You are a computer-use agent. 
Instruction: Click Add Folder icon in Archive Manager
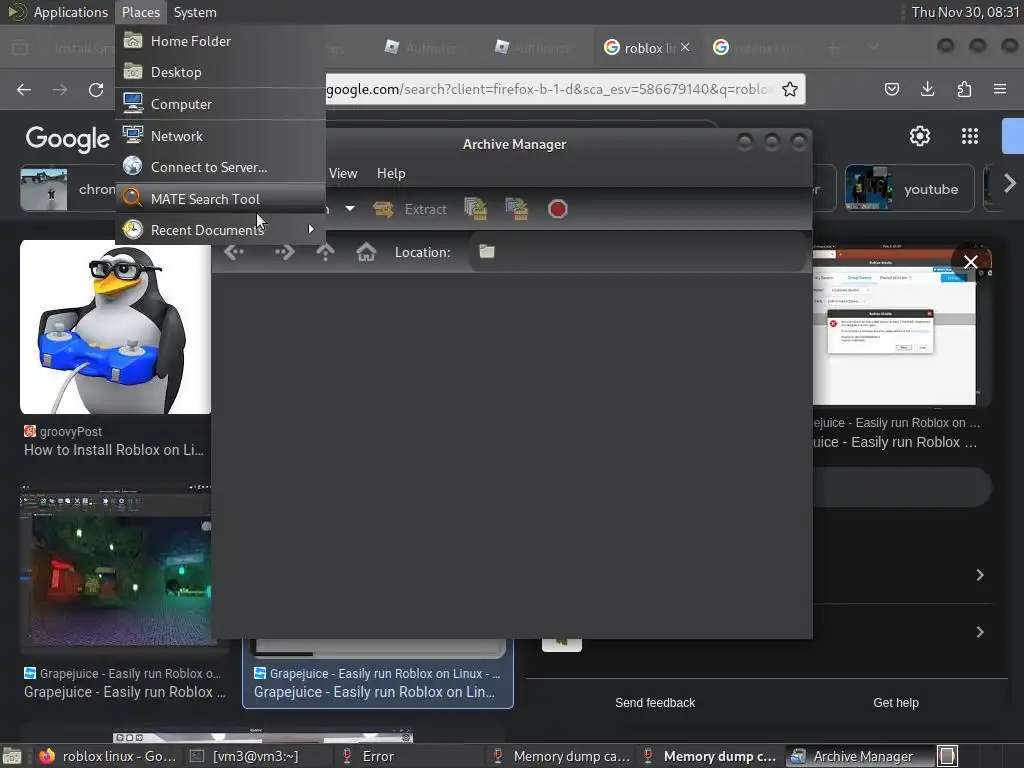click(x=517, y=209)
